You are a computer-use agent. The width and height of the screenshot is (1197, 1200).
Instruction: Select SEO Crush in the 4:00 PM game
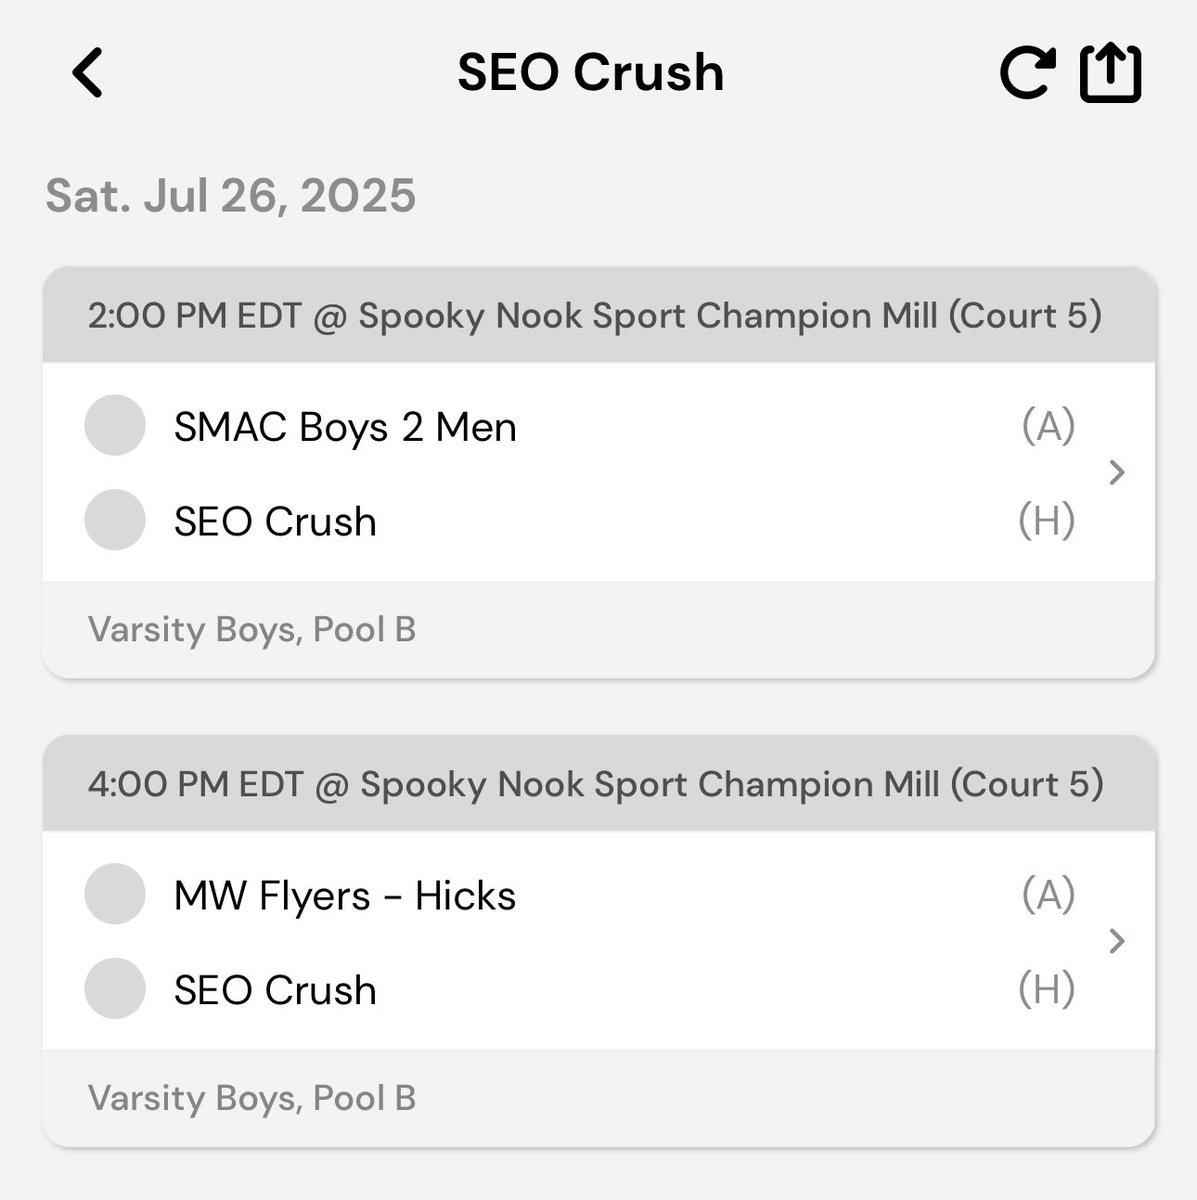275,990
